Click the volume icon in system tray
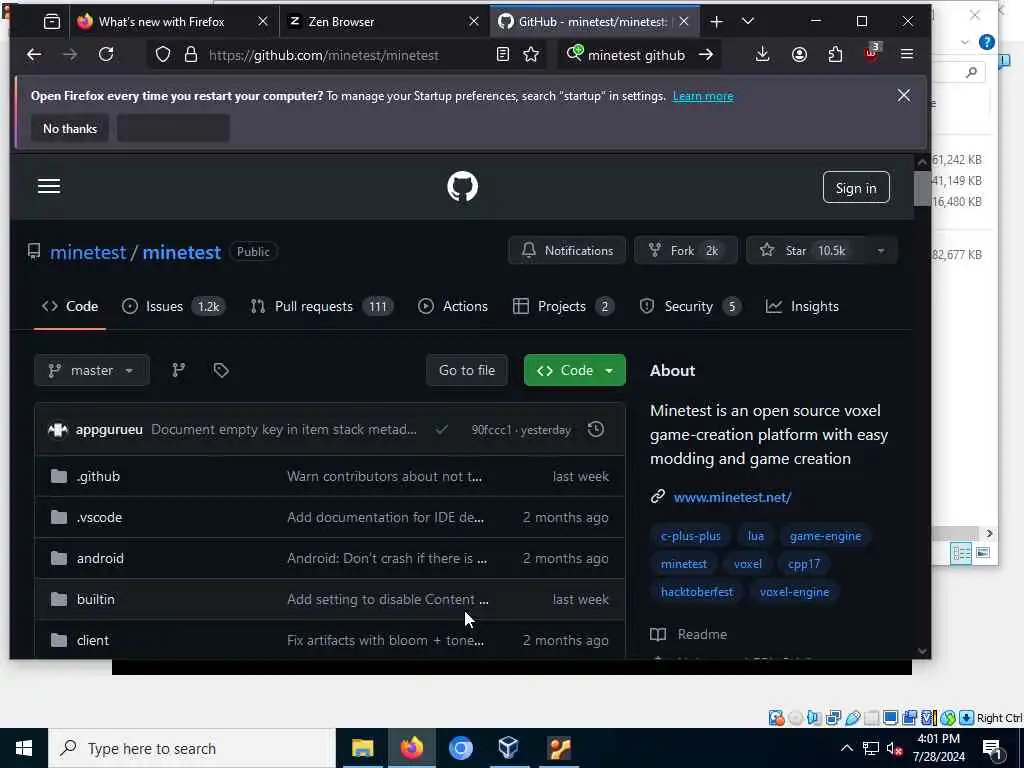 click(x=894, y=748)
